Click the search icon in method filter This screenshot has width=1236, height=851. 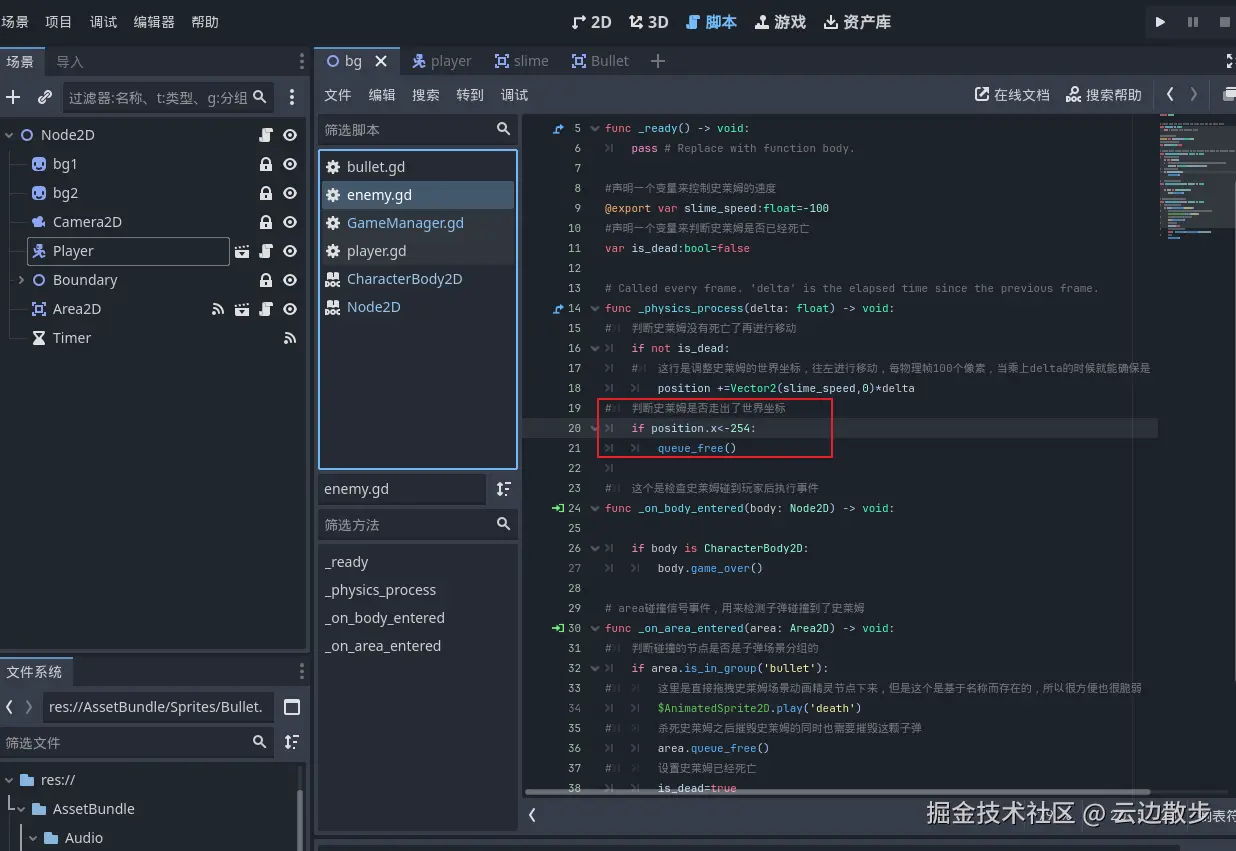tap(503, 524)
